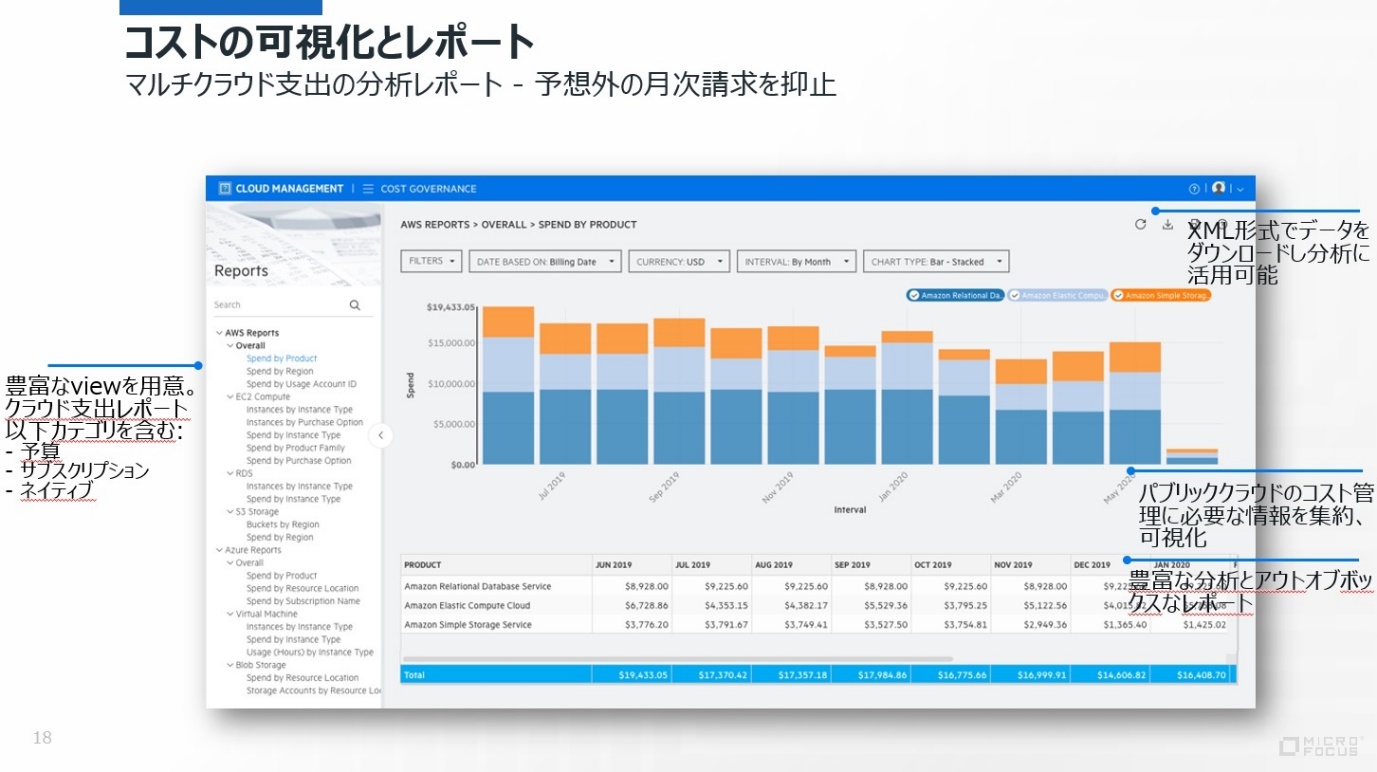Click the help question mark icon

coord(1193,189)
